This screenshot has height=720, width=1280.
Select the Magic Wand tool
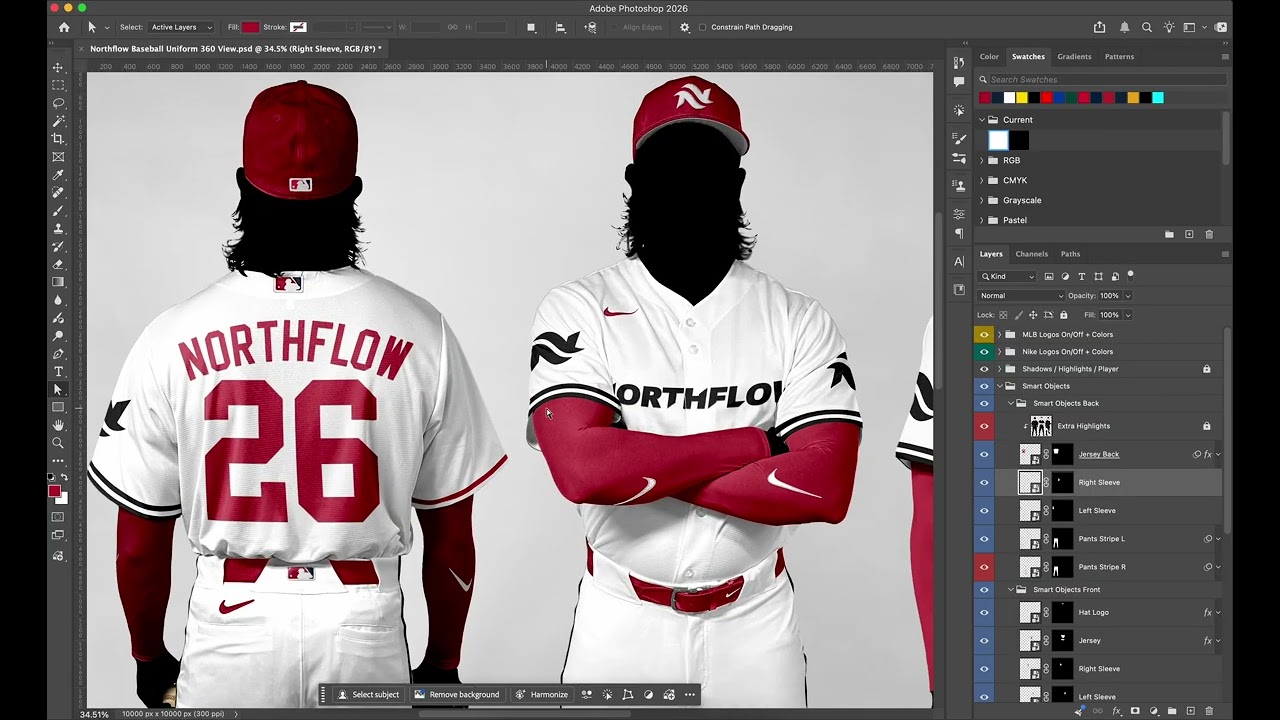coord(58,121)
